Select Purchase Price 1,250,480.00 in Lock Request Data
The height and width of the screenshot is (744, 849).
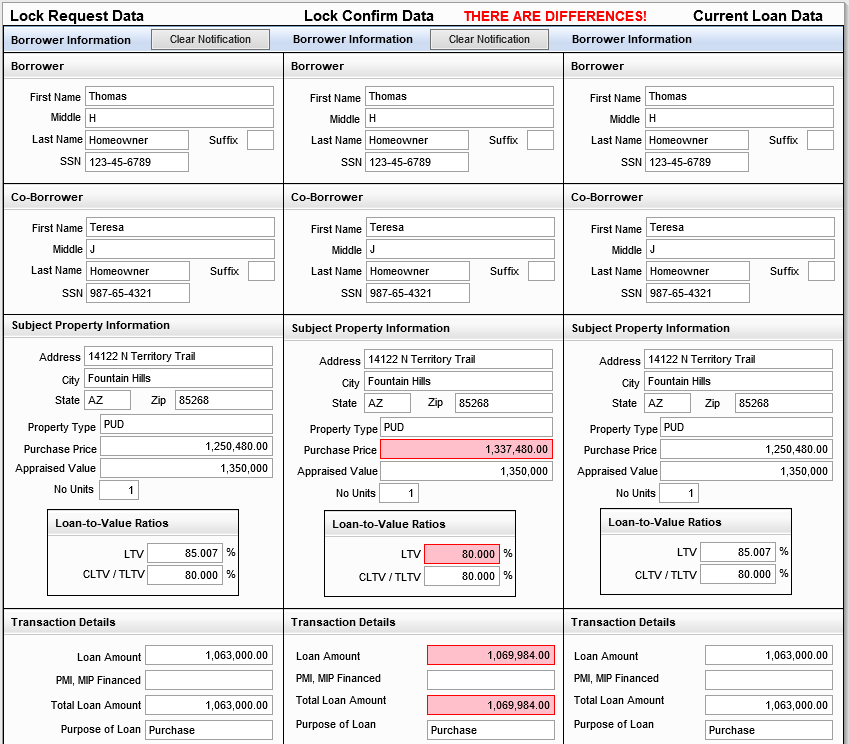coord(186,446)
